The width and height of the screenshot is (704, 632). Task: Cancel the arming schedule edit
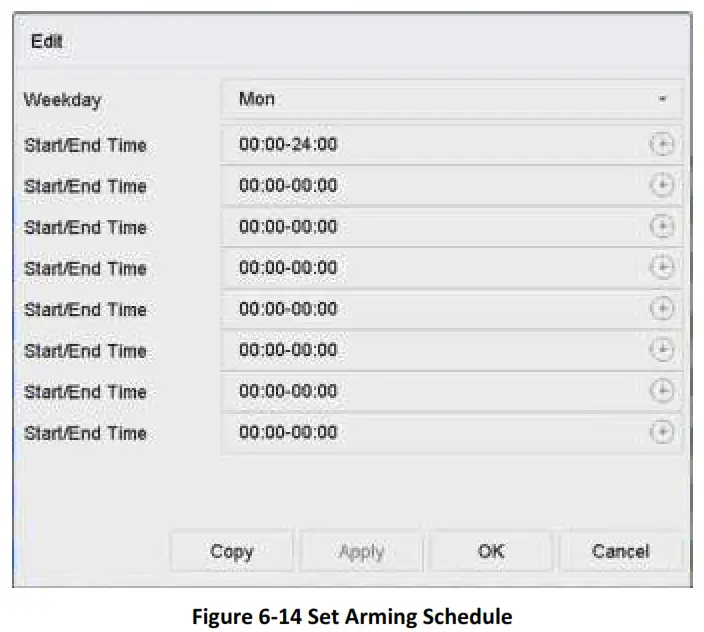620,551
